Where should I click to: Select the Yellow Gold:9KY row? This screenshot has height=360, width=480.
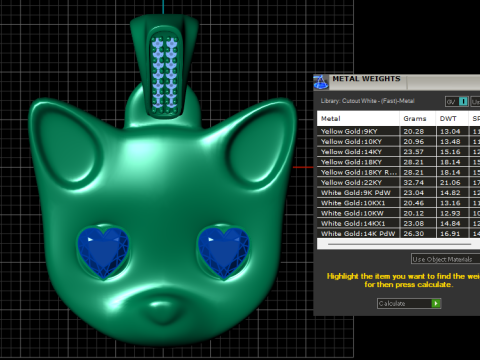click(398, 131)
